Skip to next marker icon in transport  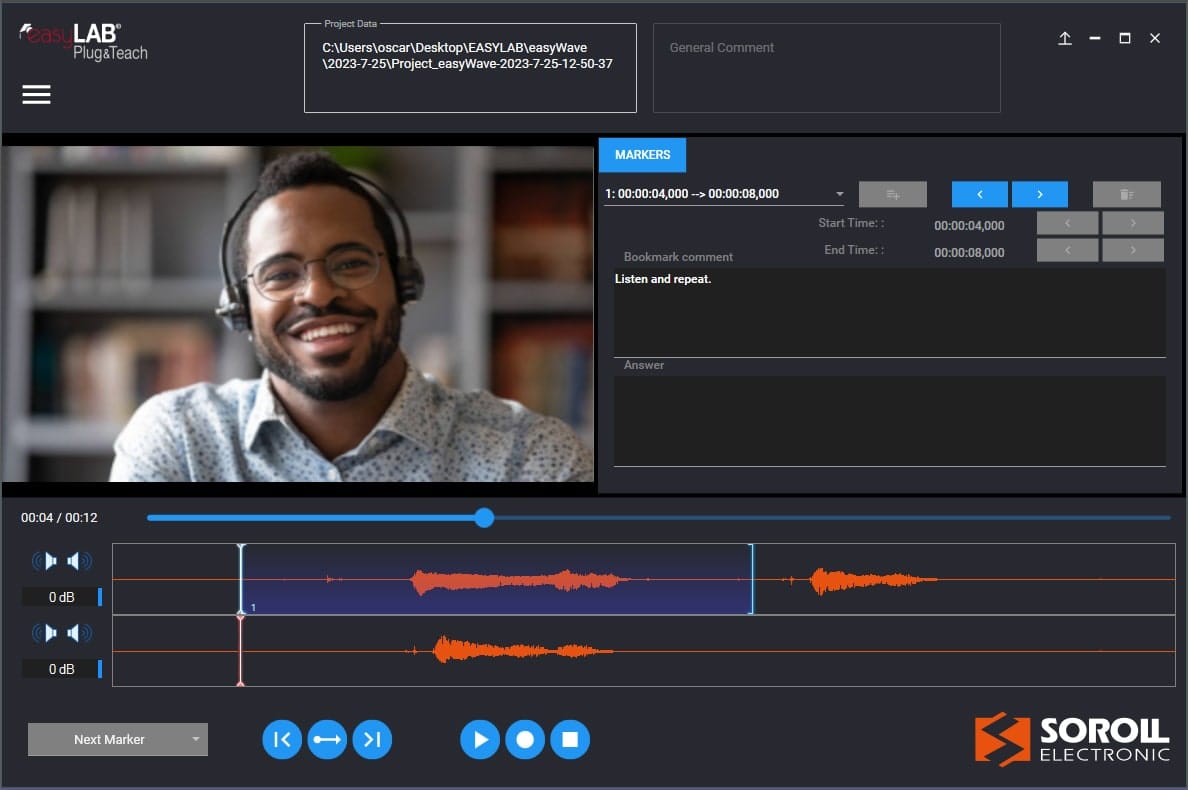point(372,740)
